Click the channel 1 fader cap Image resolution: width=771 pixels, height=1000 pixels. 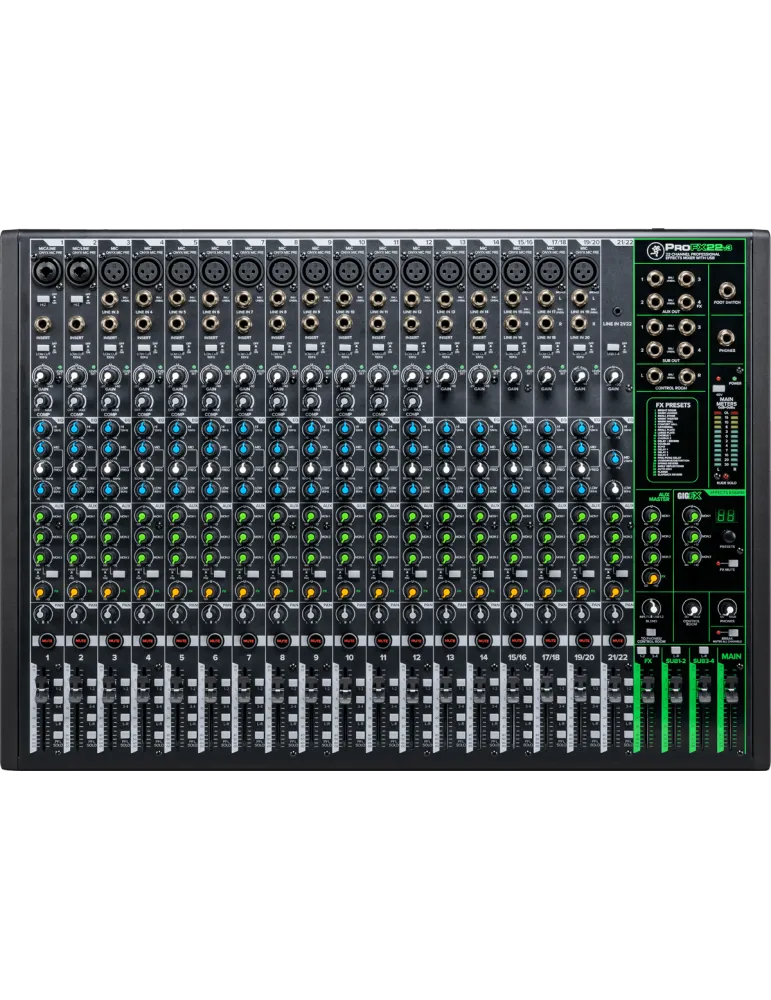pyautogui.click(x=41, y=691)
